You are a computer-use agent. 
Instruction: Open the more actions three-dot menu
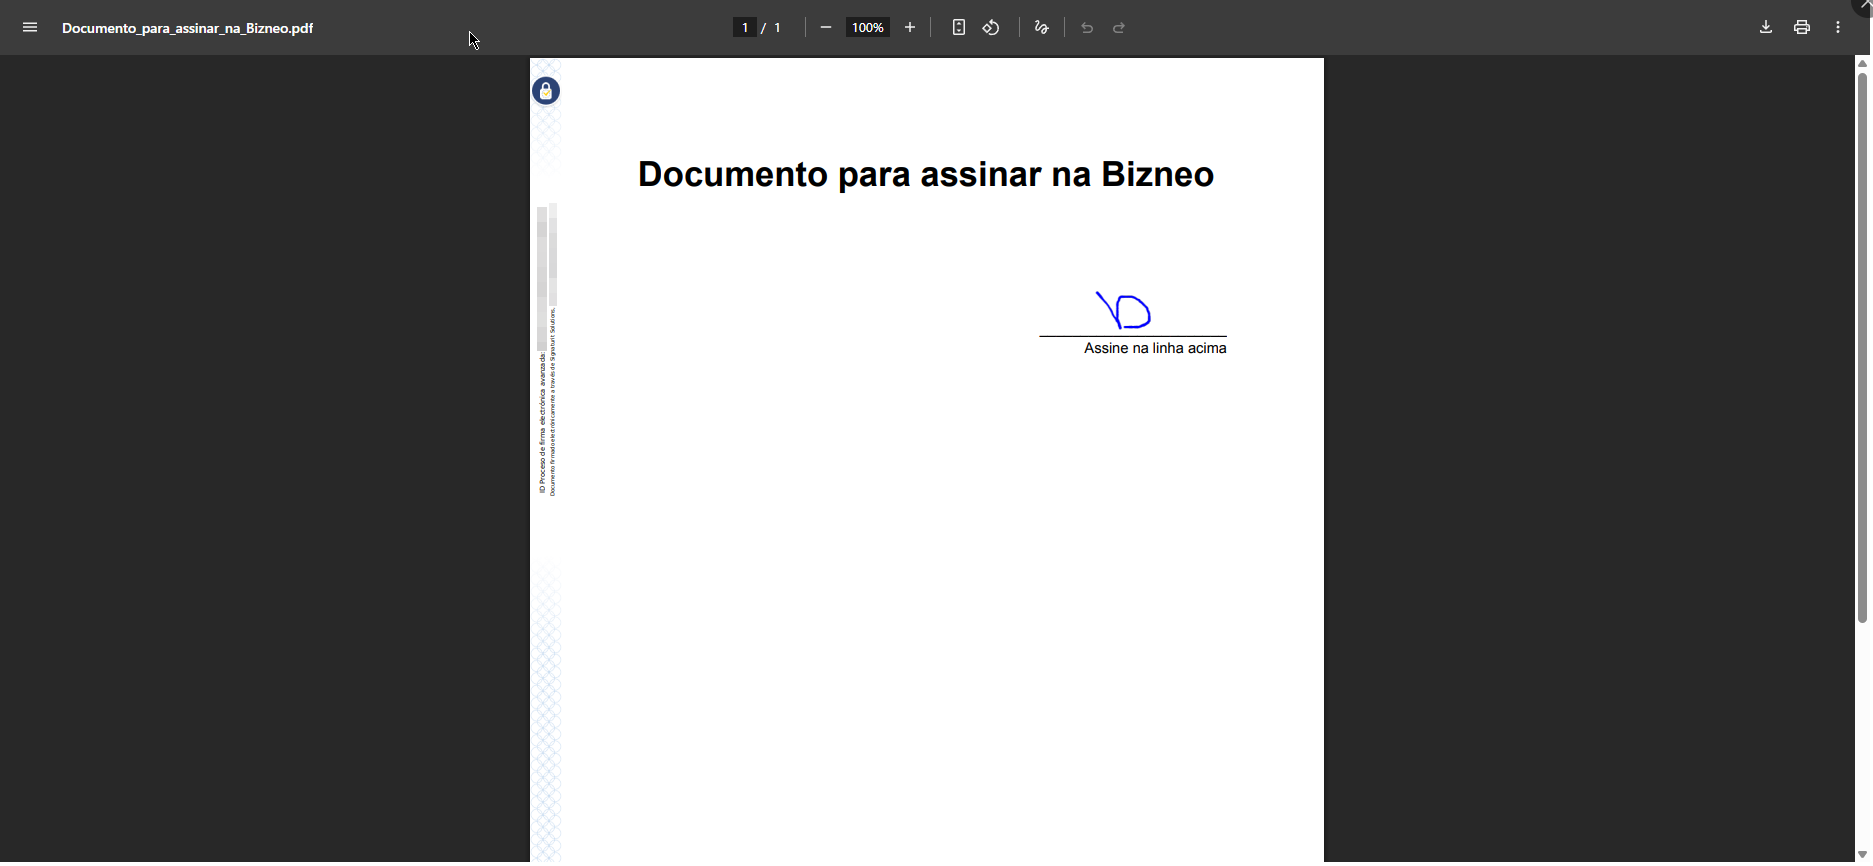(x=1838, y=28)
